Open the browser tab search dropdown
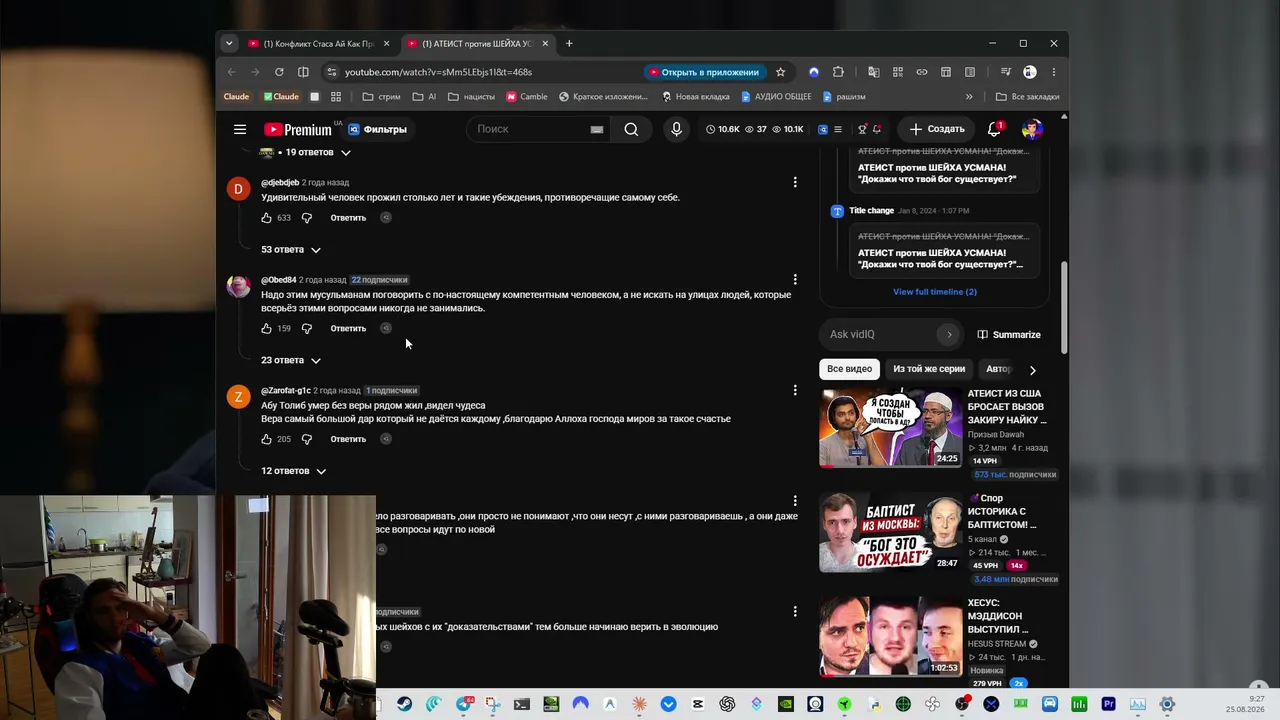Screen dimensions: 1280x720 point(229,43)
